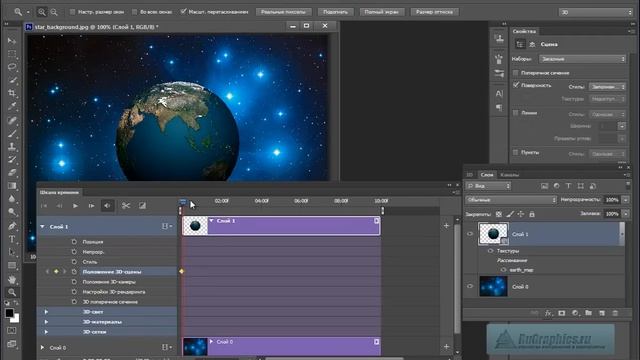Switch to the 3D panel tab
This screenshot has height=360, width=640.
[469, 175]
